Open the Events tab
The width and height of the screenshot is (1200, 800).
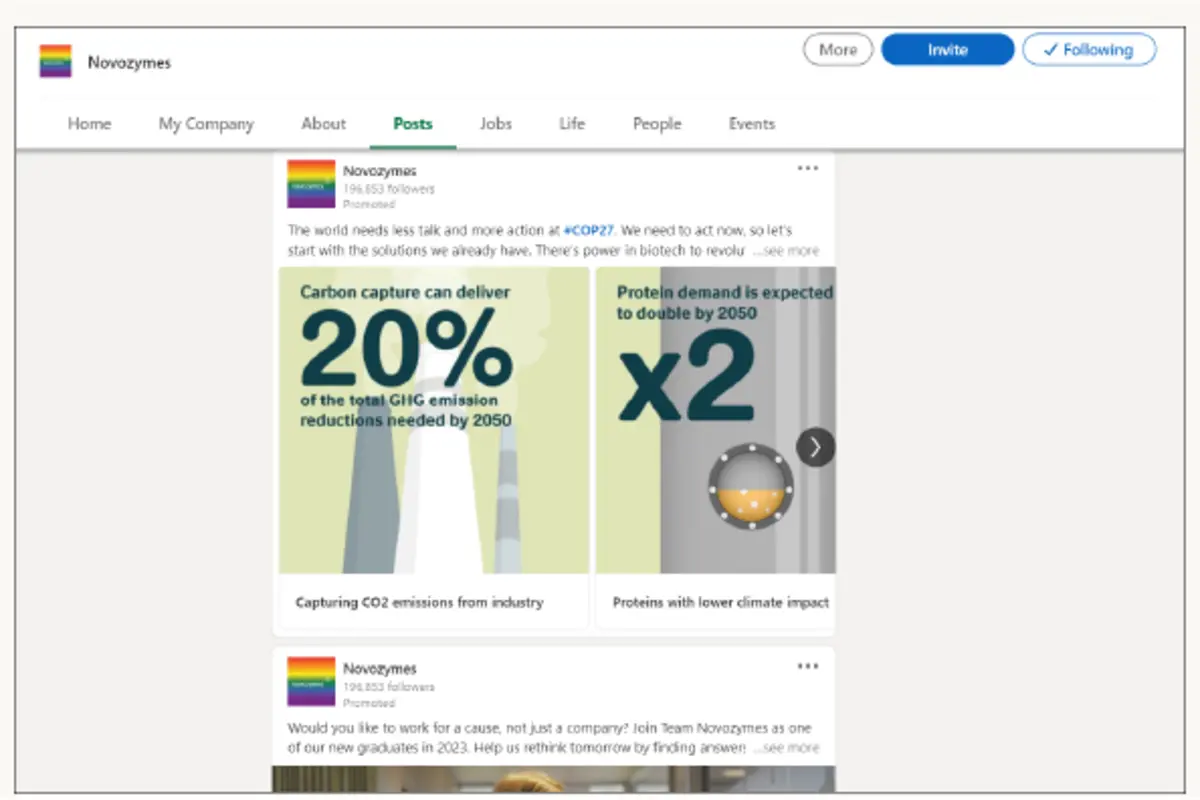751,124
